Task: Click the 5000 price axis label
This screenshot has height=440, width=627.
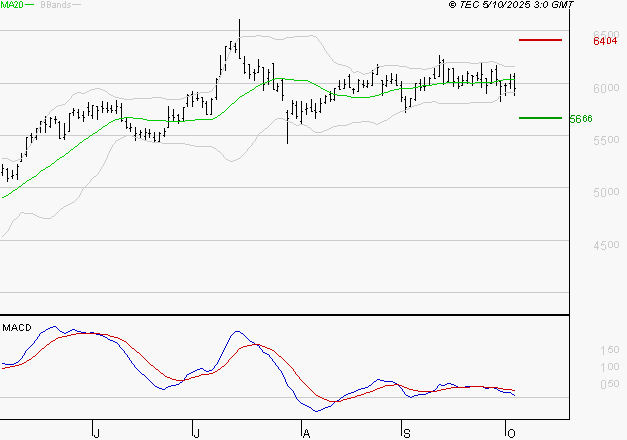Action: pyautogui.click(x=606, y=192)
